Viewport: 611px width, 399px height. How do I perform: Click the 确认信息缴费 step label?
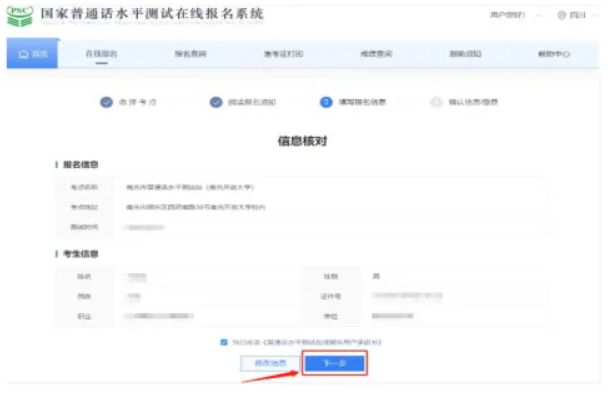pos(473,102)
